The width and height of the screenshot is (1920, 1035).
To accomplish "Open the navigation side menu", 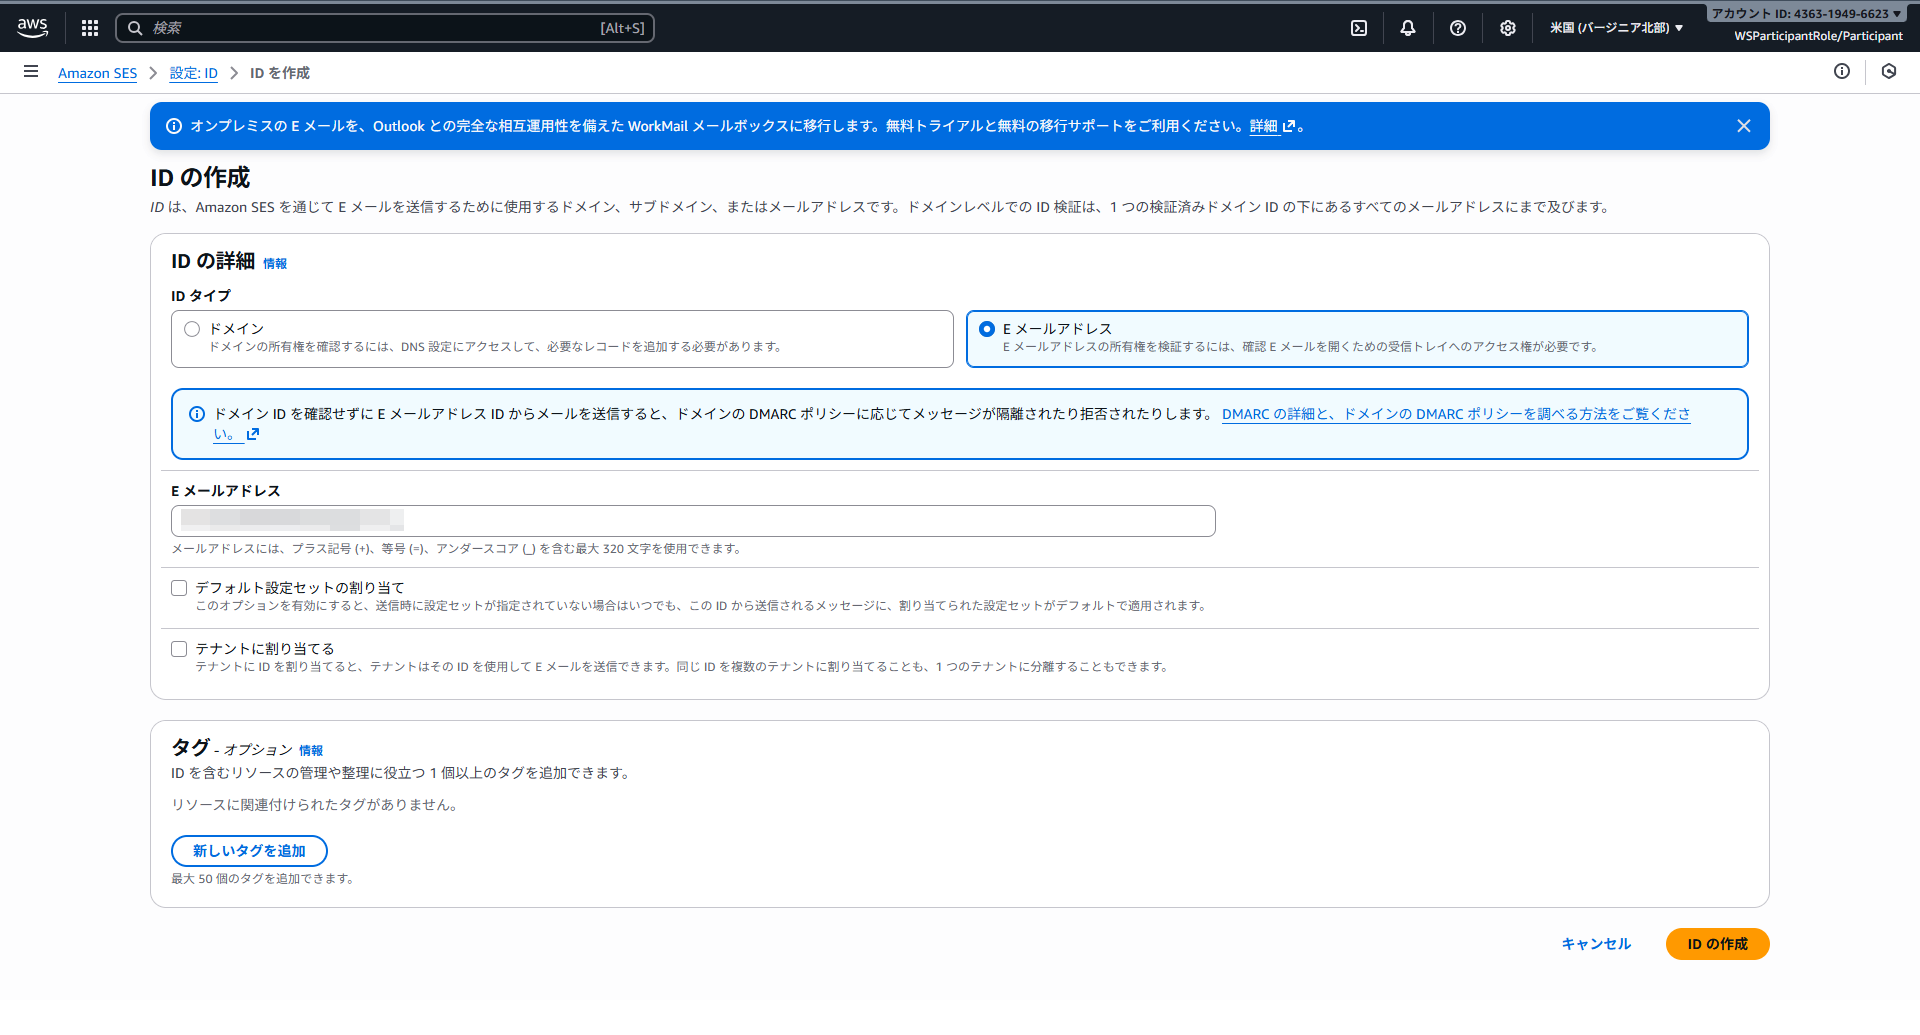I will 31,72.
